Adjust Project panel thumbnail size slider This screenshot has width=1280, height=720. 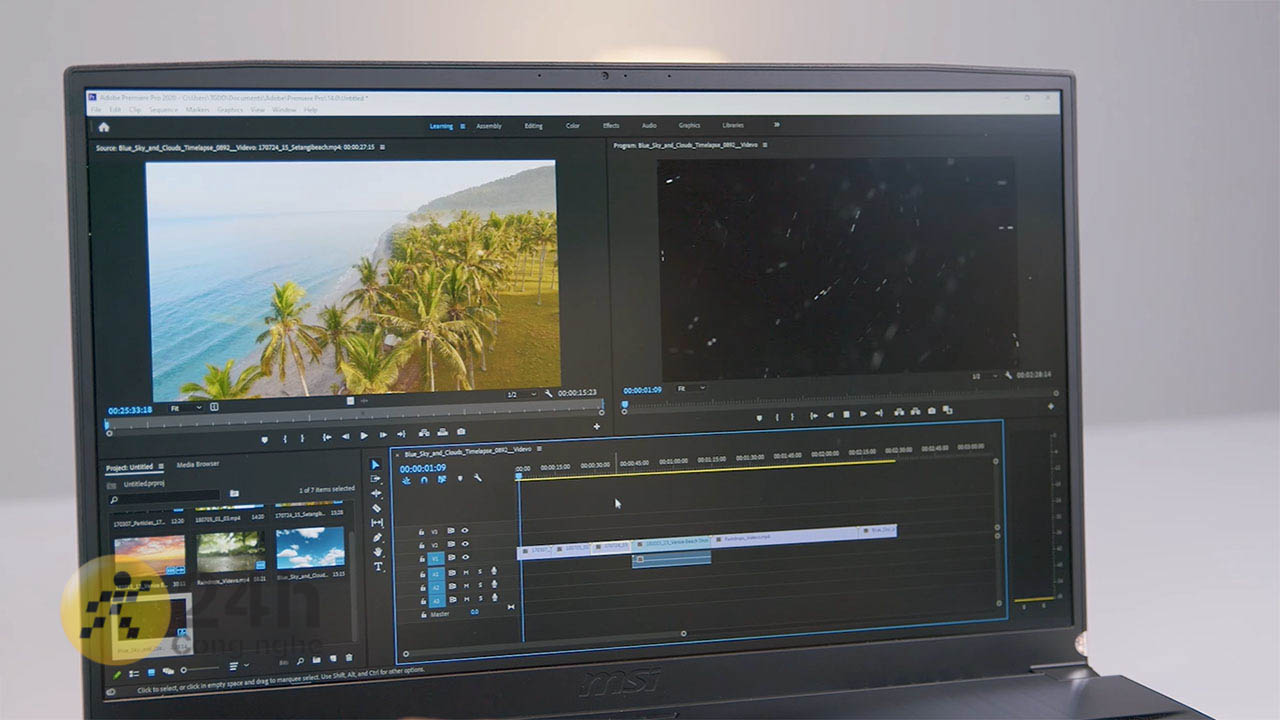[x=201, y=669]
